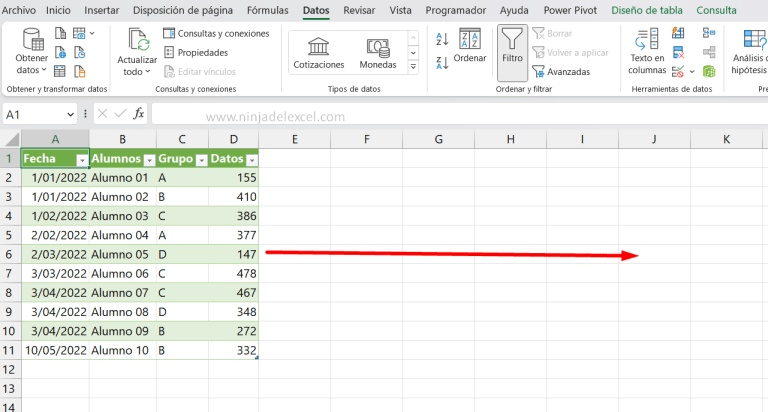
Task: Select cell containing Alumno 09
Action: [x=122, y=331]
